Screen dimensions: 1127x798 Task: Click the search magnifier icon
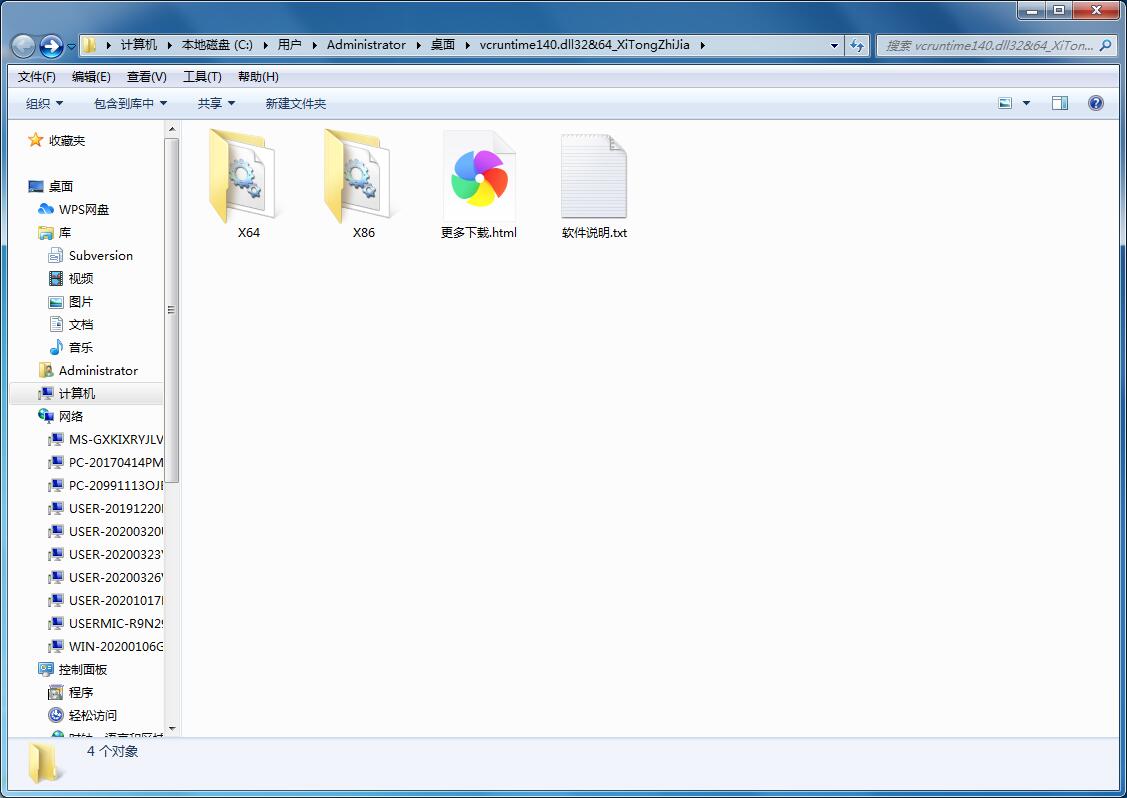pos(1105,45)
